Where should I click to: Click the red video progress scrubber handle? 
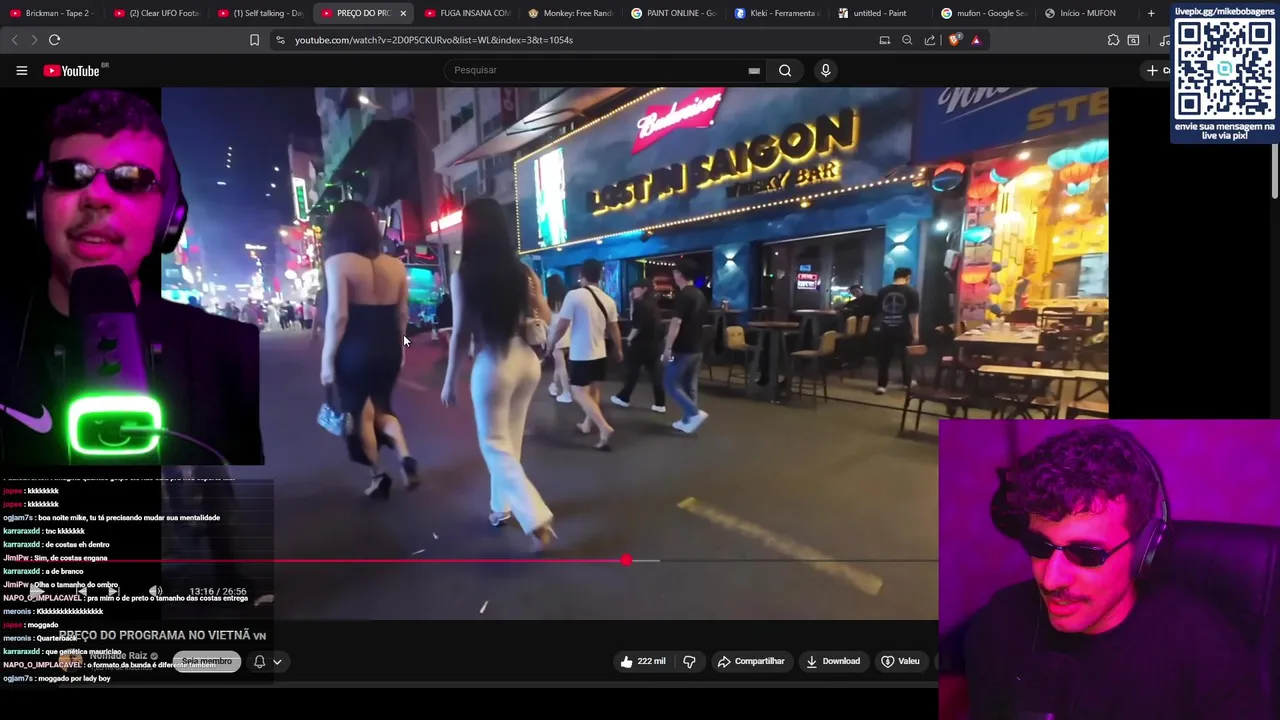pyautogui.click(x=626, y=560)
